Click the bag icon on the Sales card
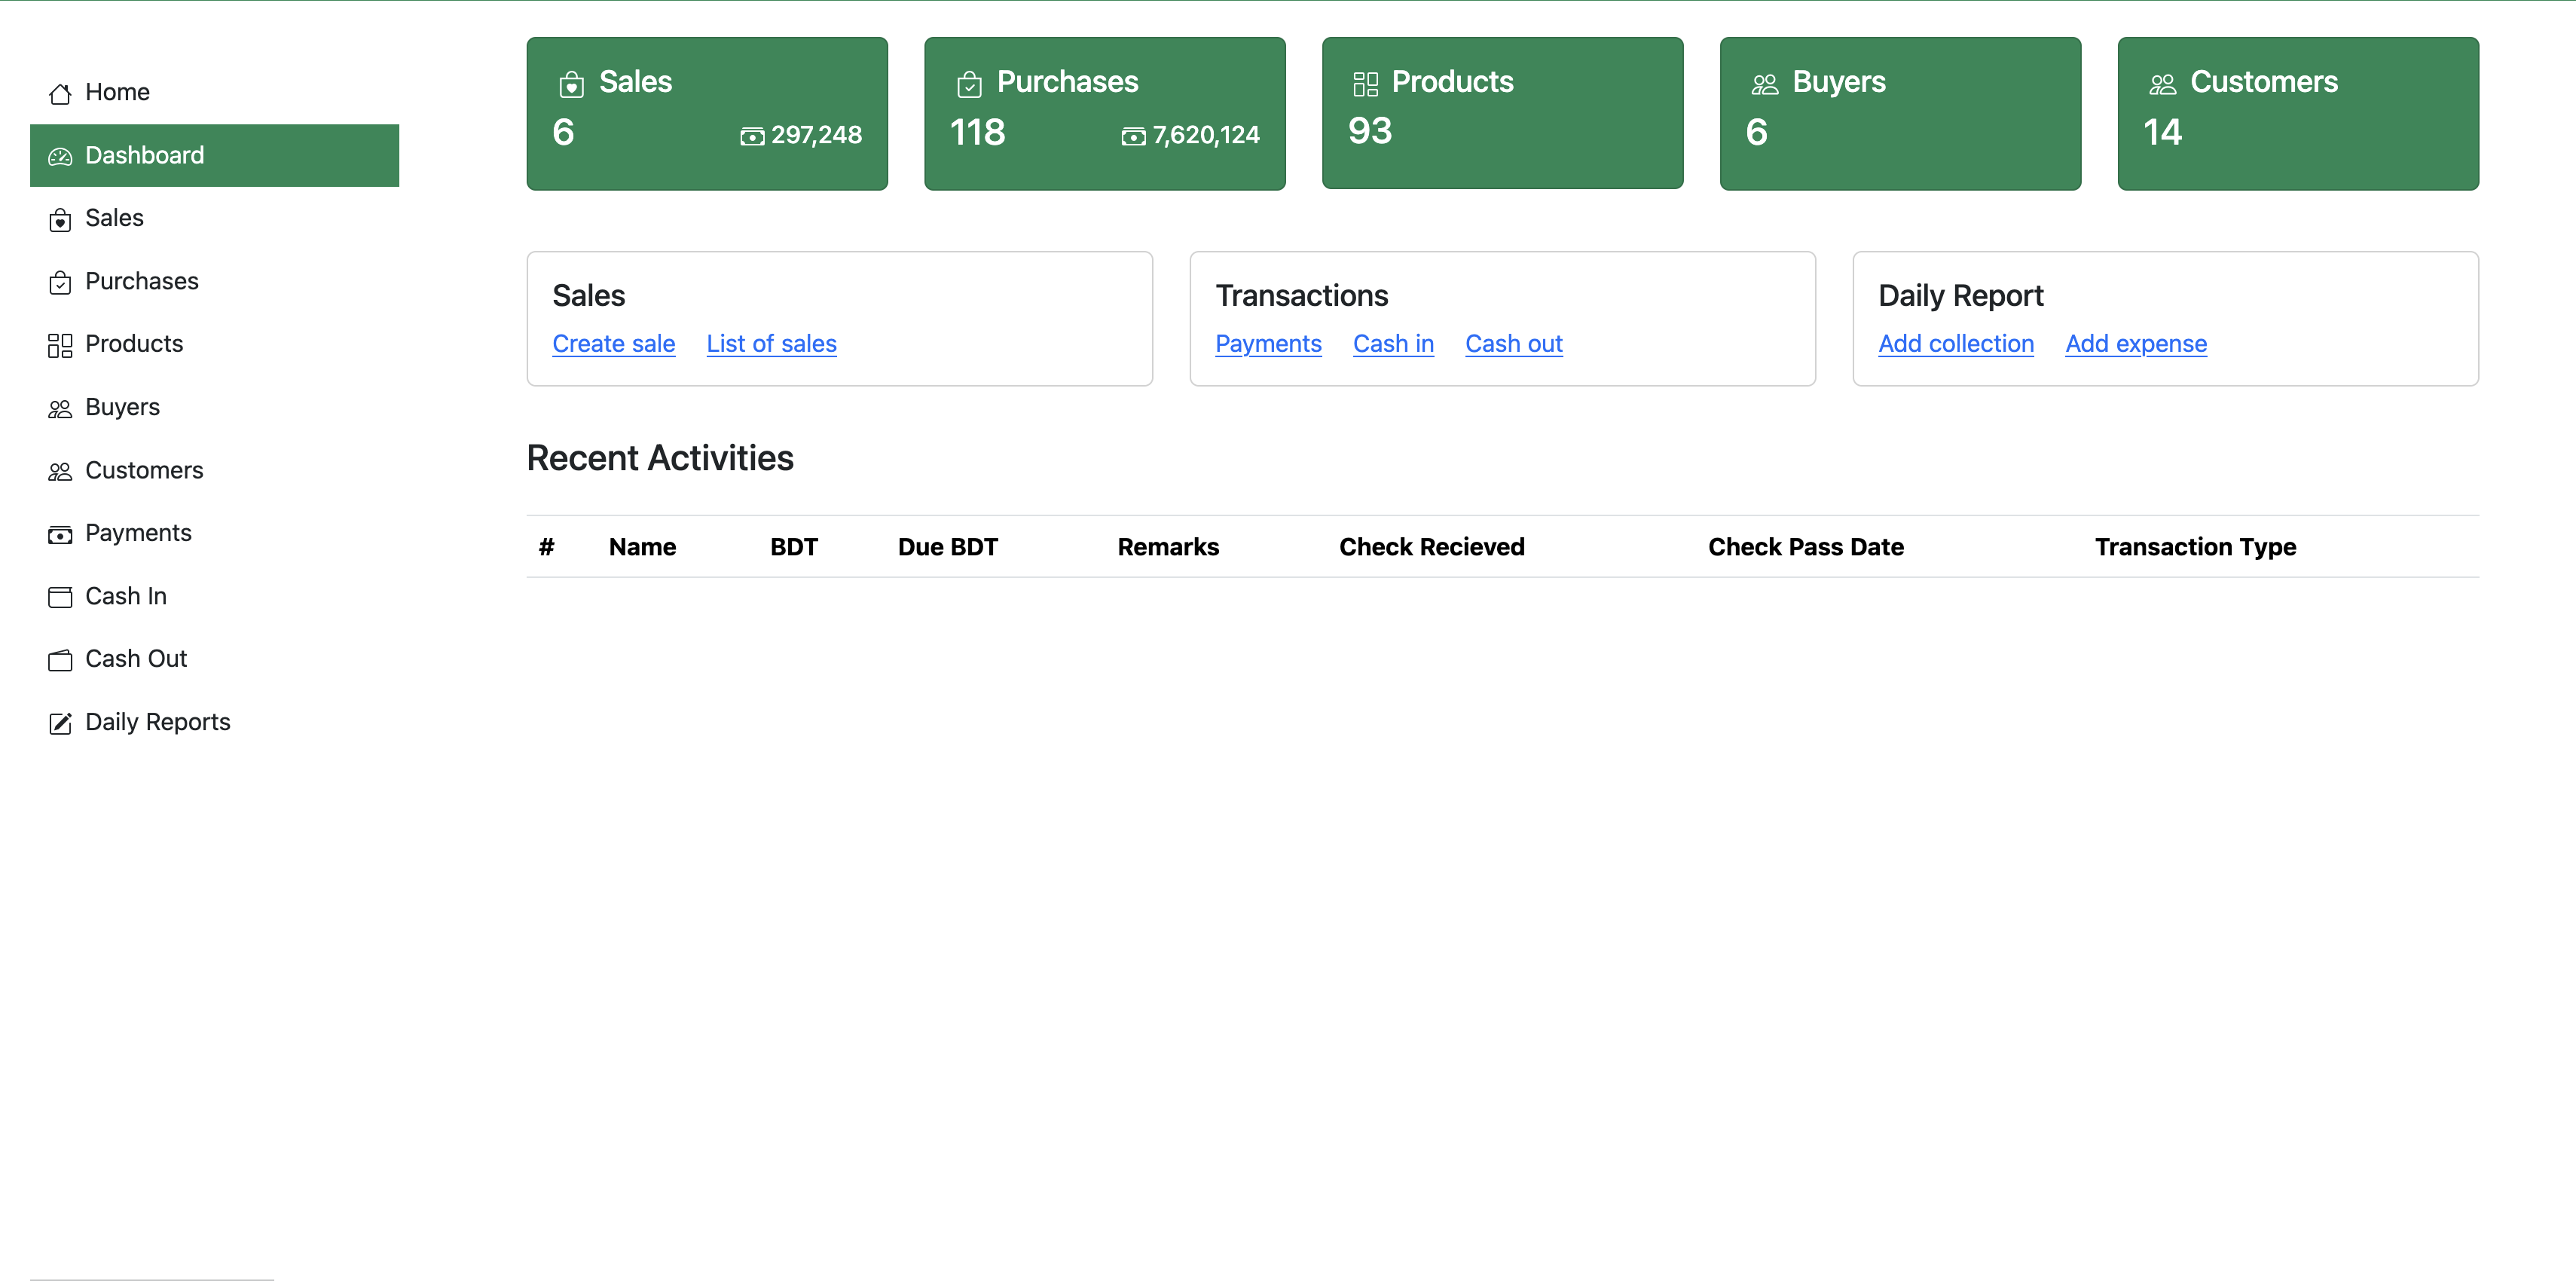This screenshot has height=1281, width=2576. pyautogui.click(x=571, y=84)
